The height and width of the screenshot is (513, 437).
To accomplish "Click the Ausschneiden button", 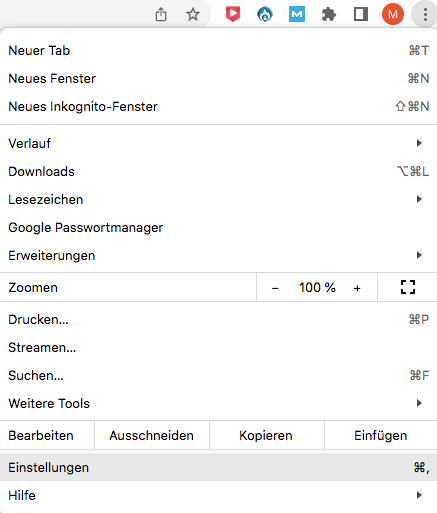I will click(x=152, y=435).
